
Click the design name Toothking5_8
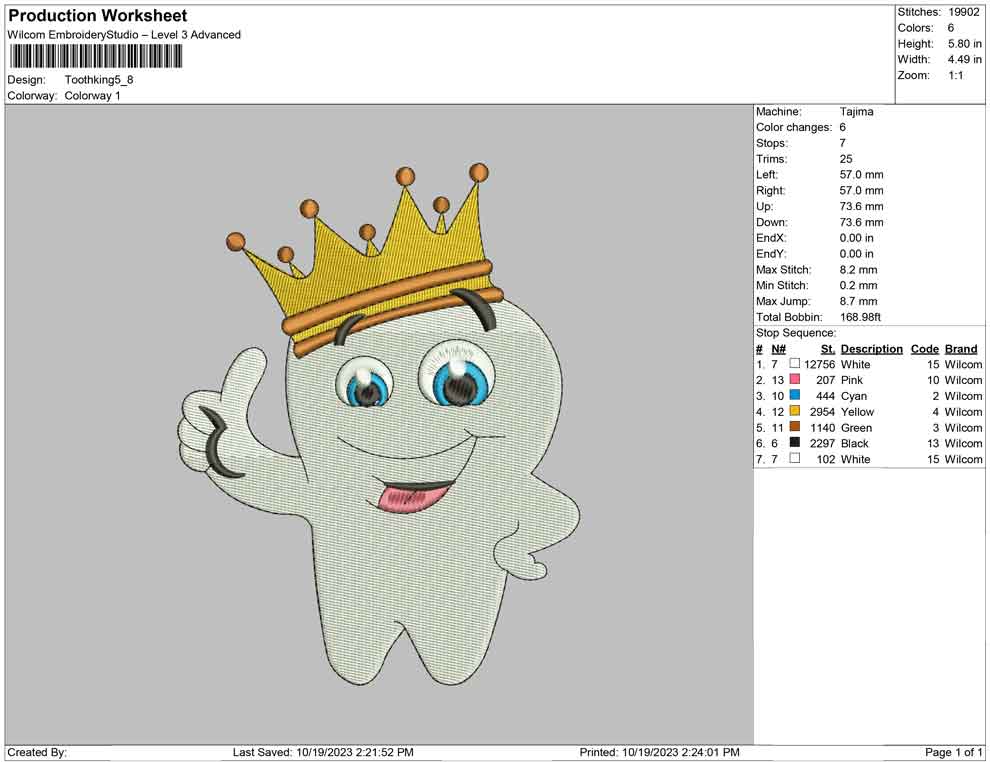pyautogui.click(x=99, y=80)
